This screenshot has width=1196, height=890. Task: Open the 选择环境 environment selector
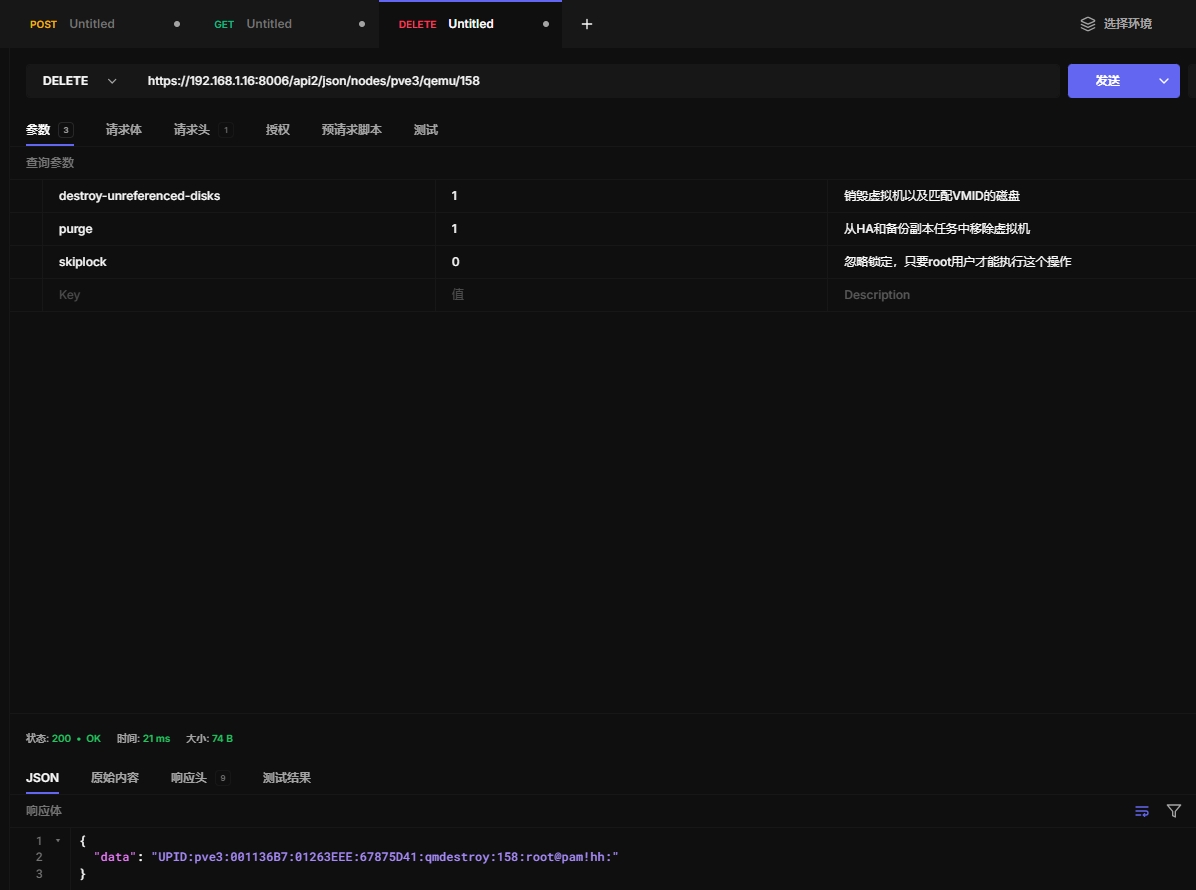[x=1127, y=24]
